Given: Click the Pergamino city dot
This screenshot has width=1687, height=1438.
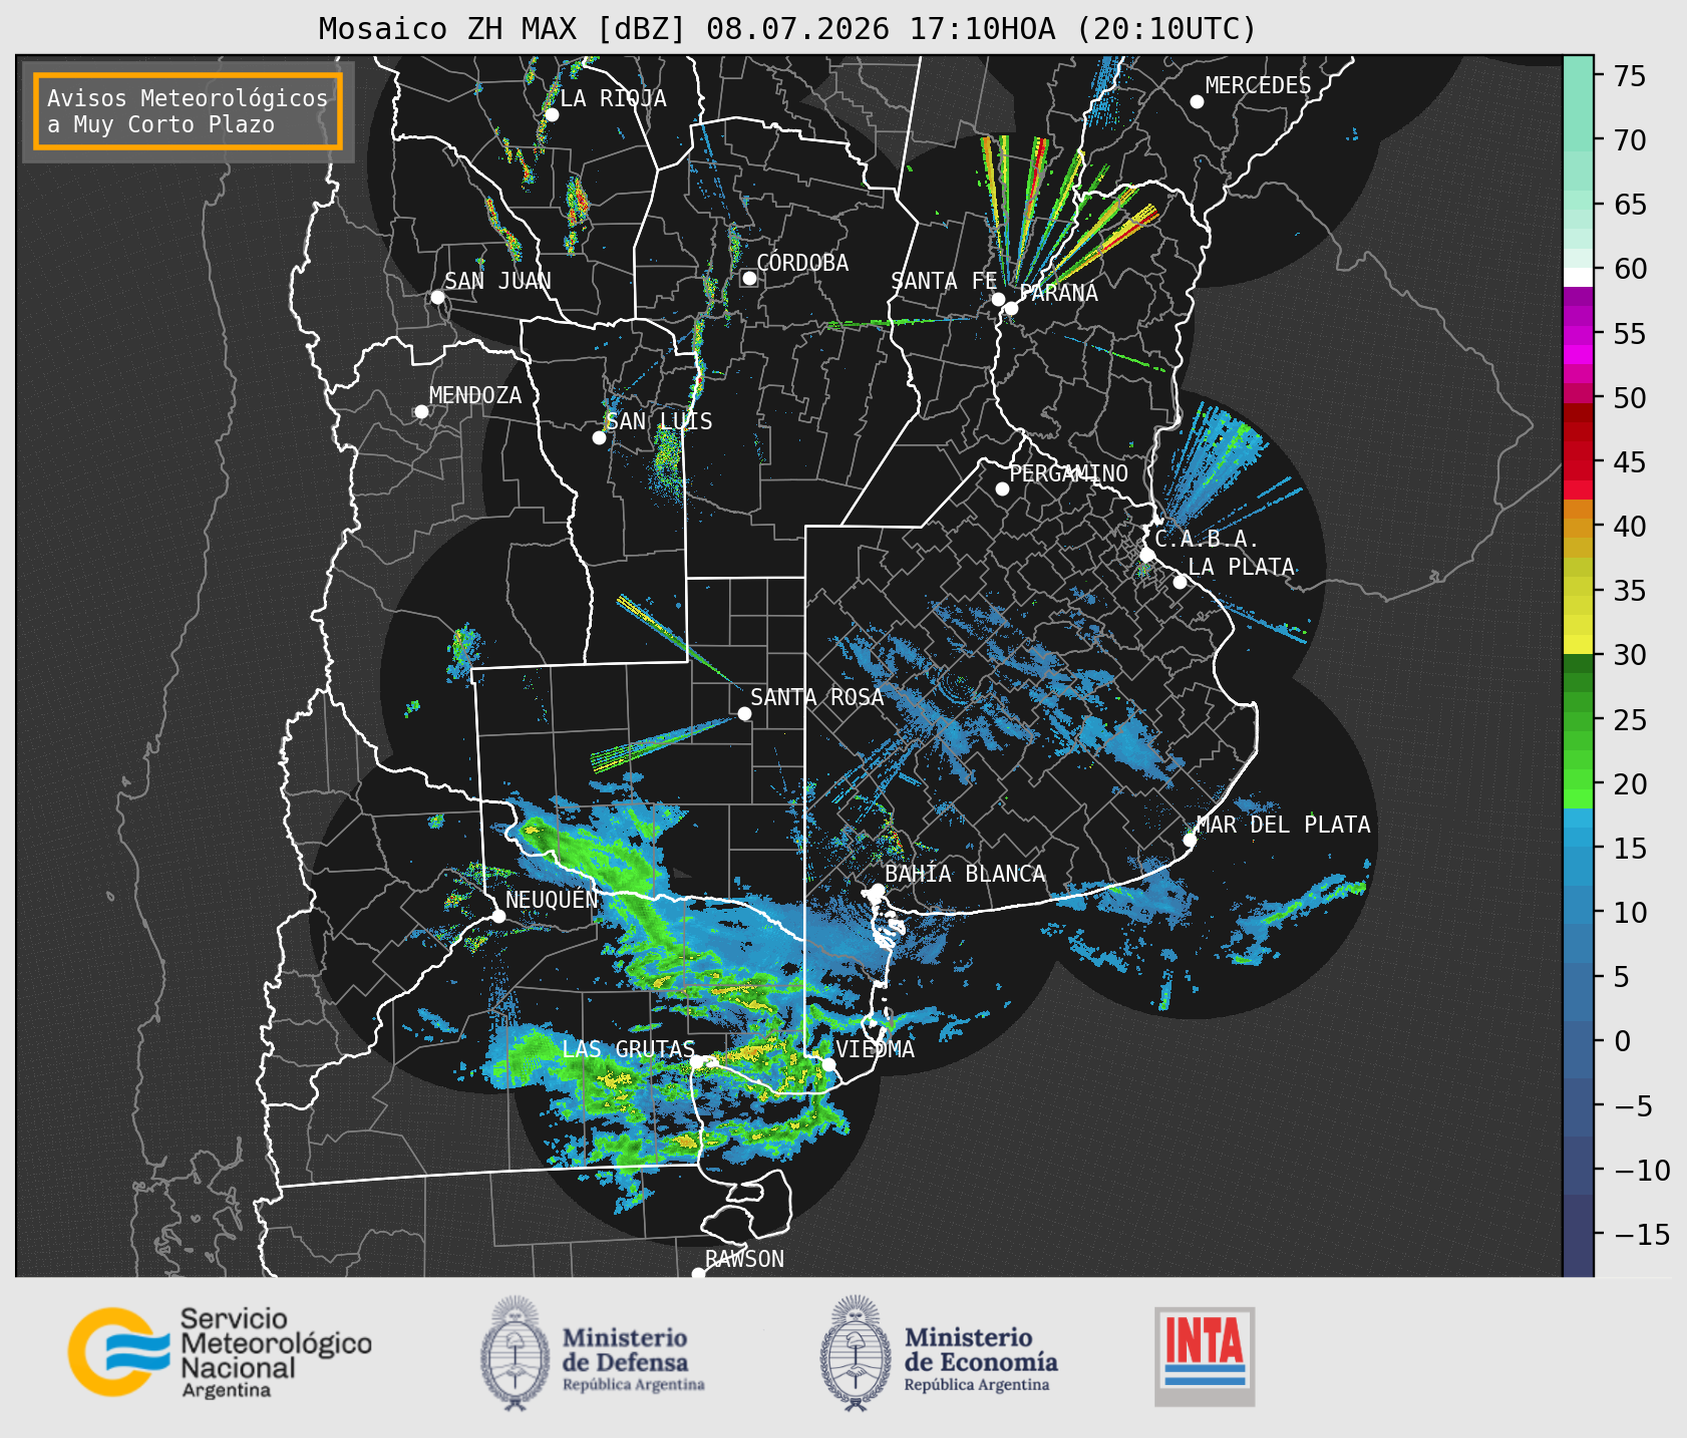Looking at the screenshot, I should [1002, 489].
